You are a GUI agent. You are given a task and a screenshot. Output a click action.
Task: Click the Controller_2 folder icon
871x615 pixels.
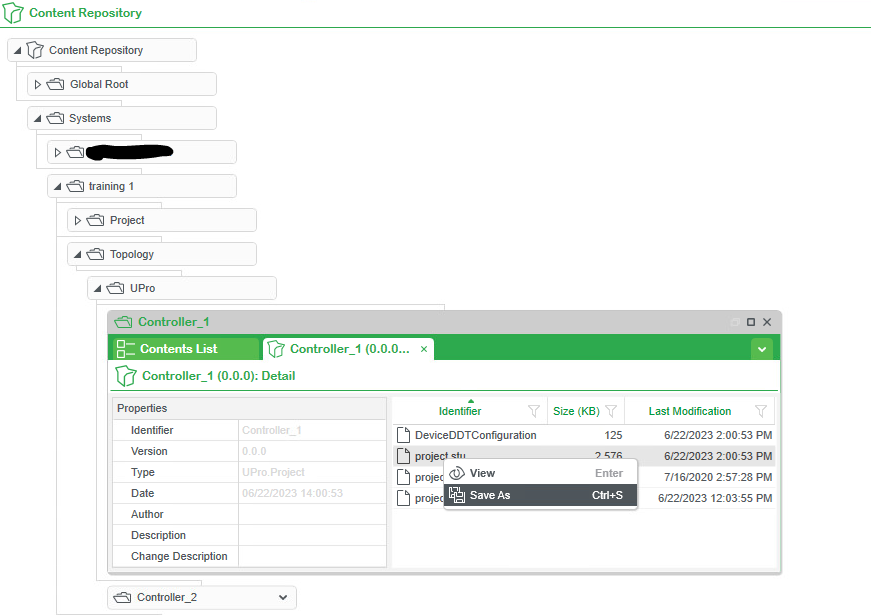[x=122, y=598]
